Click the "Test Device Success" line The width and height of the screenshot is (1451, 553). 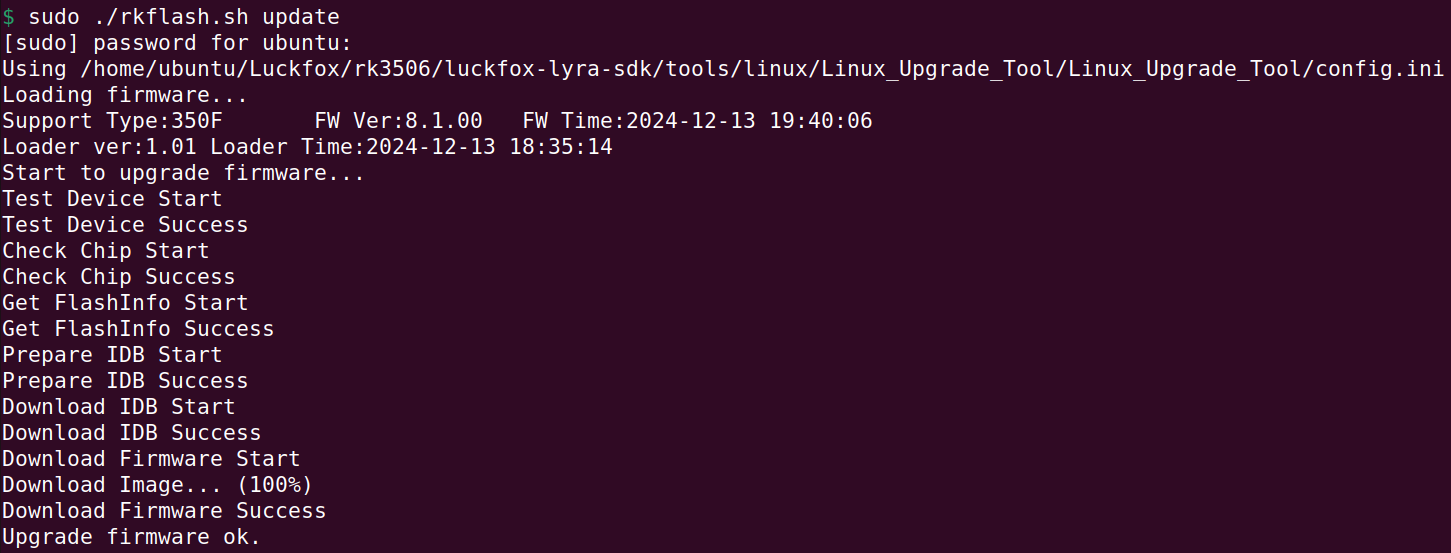point(125,225)
